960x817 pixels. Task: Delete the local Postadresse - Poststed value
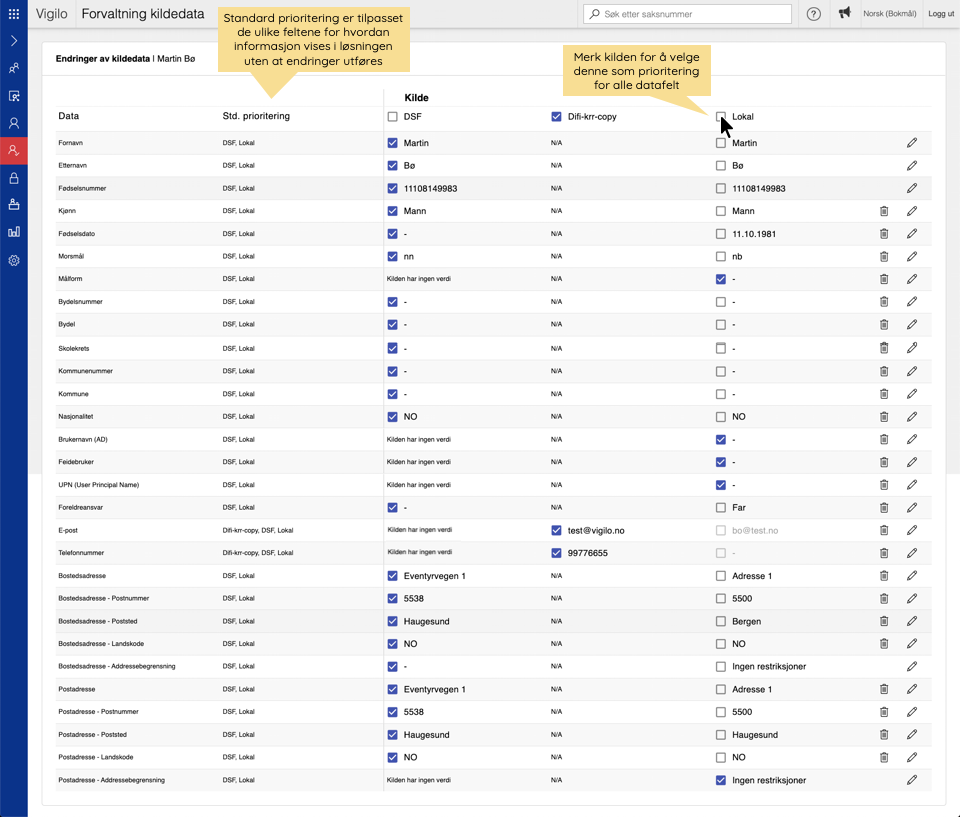coord(883,734)
